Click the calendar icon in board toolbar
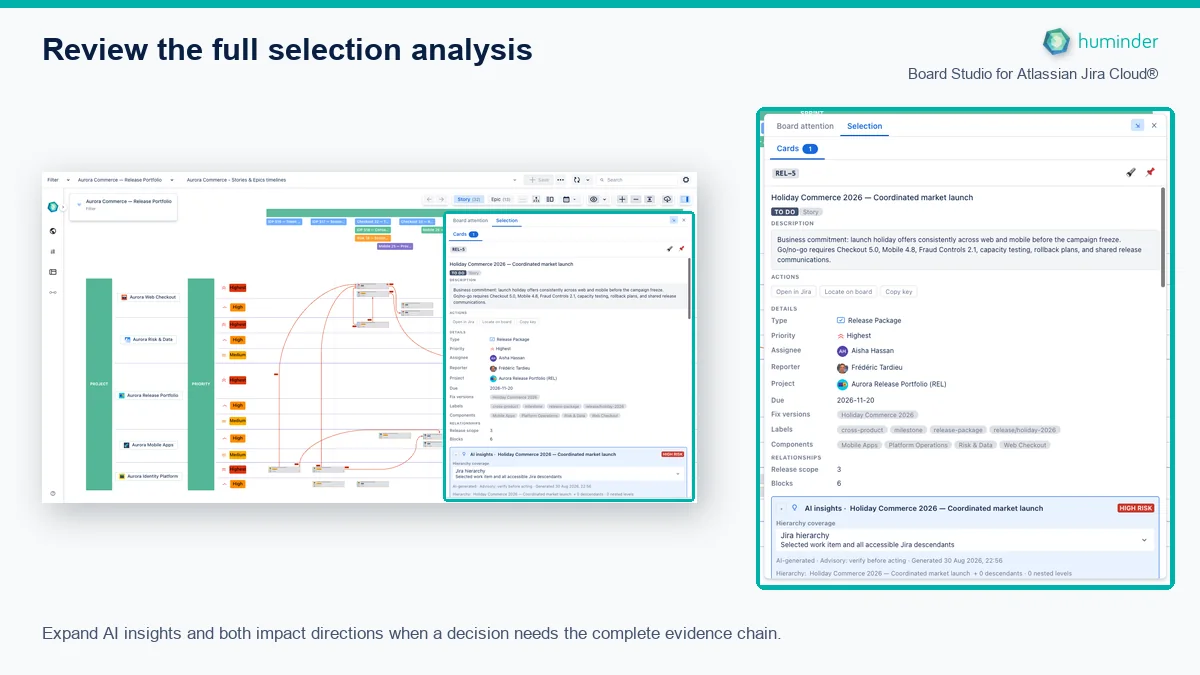1200x675 pixels. click(x=566, y=199)
